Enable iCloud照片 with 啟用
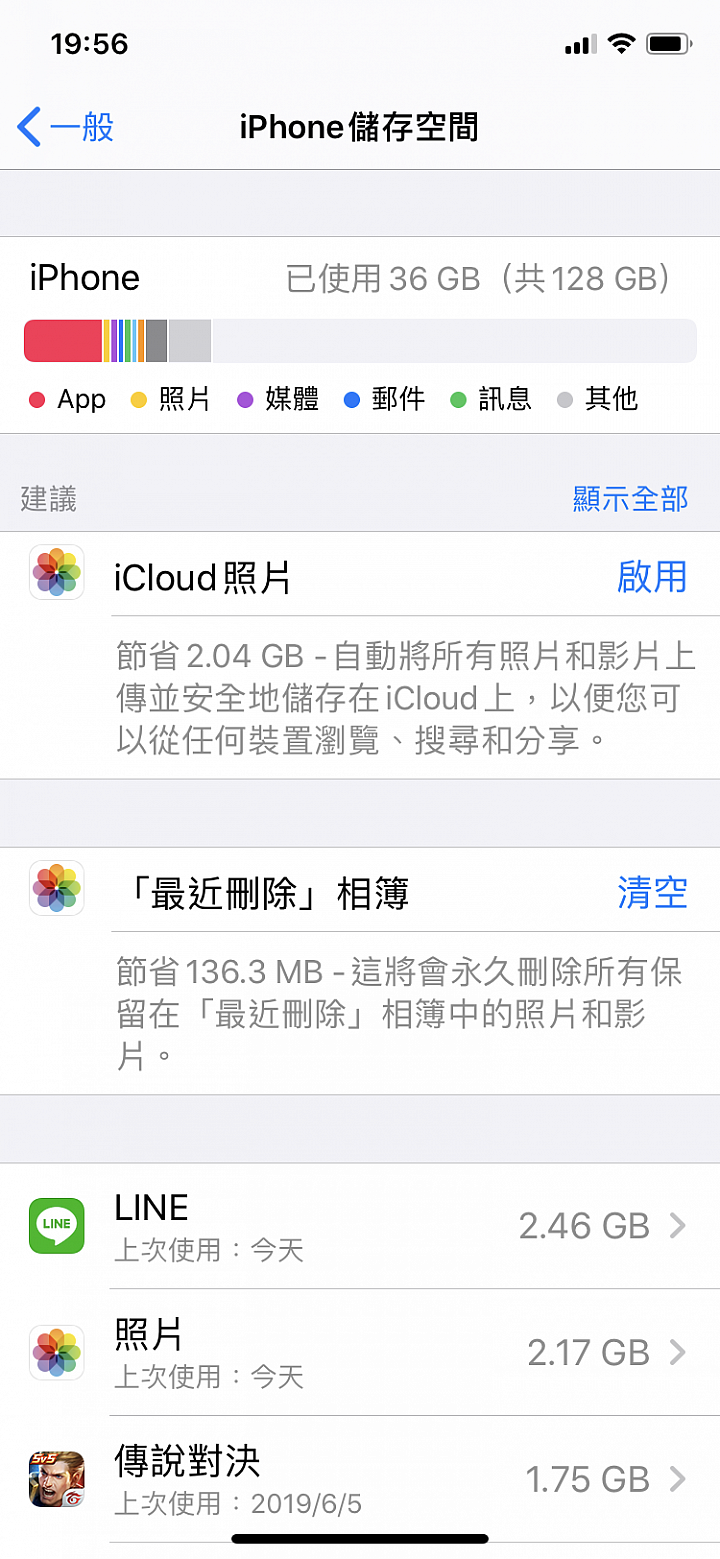 coord(652,577)
